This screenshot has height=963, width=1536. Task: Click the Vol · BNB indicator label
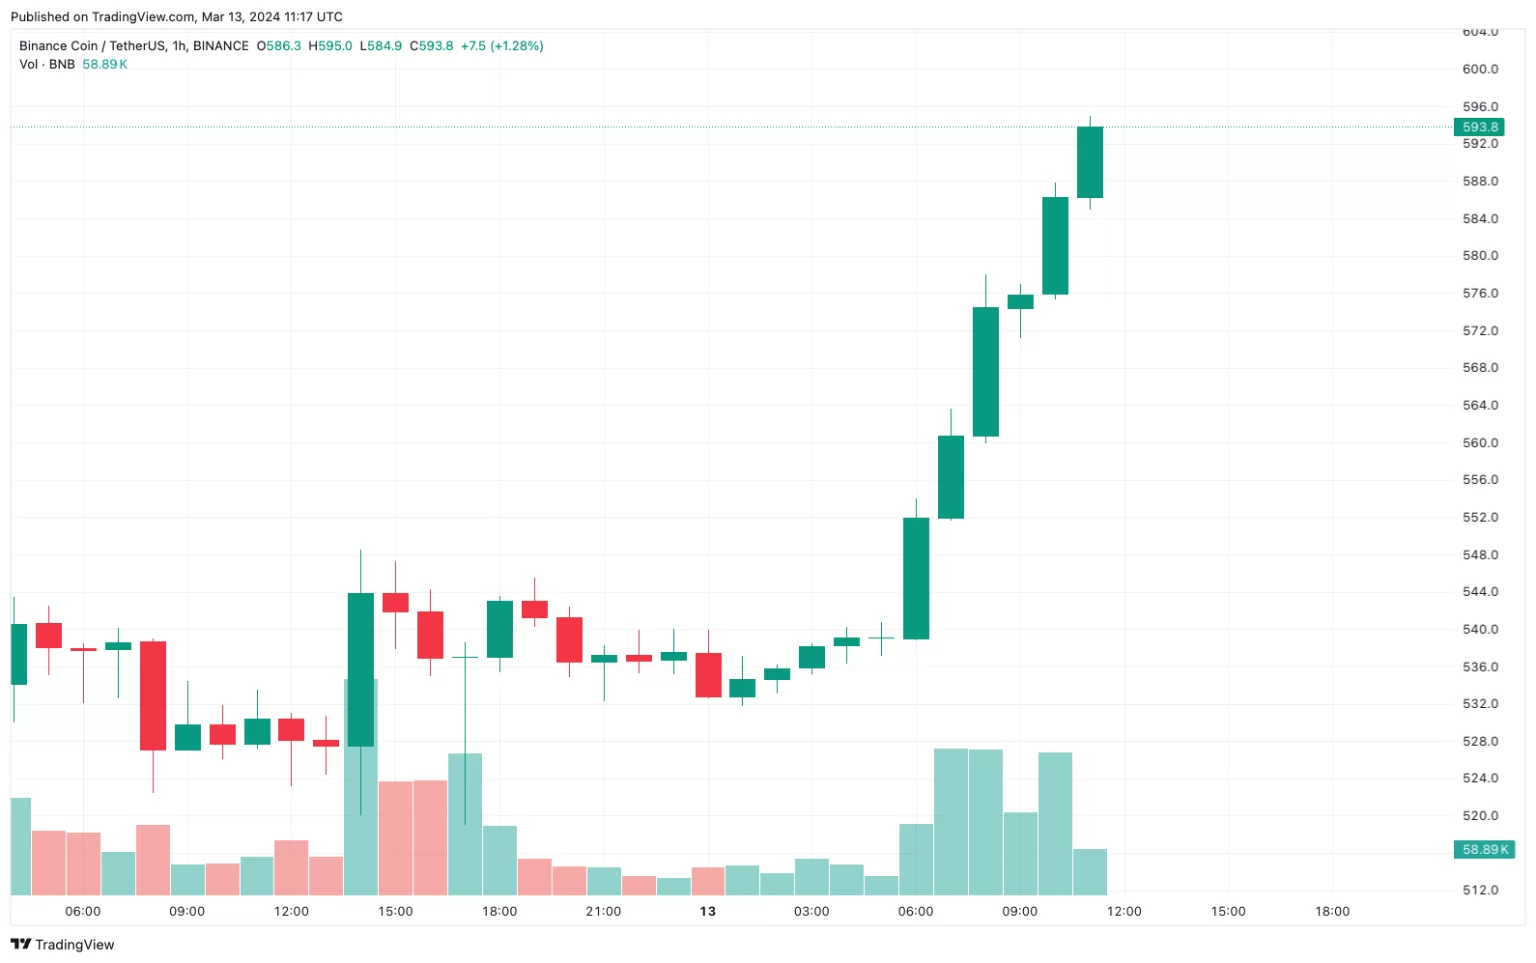(47, 64)
